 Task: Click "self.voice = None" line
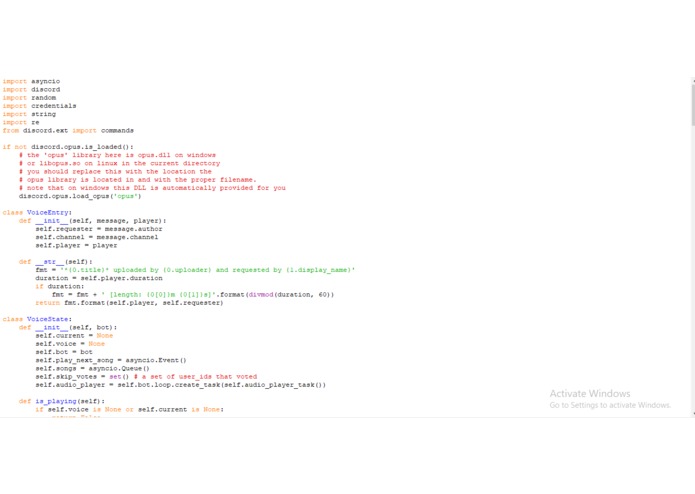pos(70,344)
